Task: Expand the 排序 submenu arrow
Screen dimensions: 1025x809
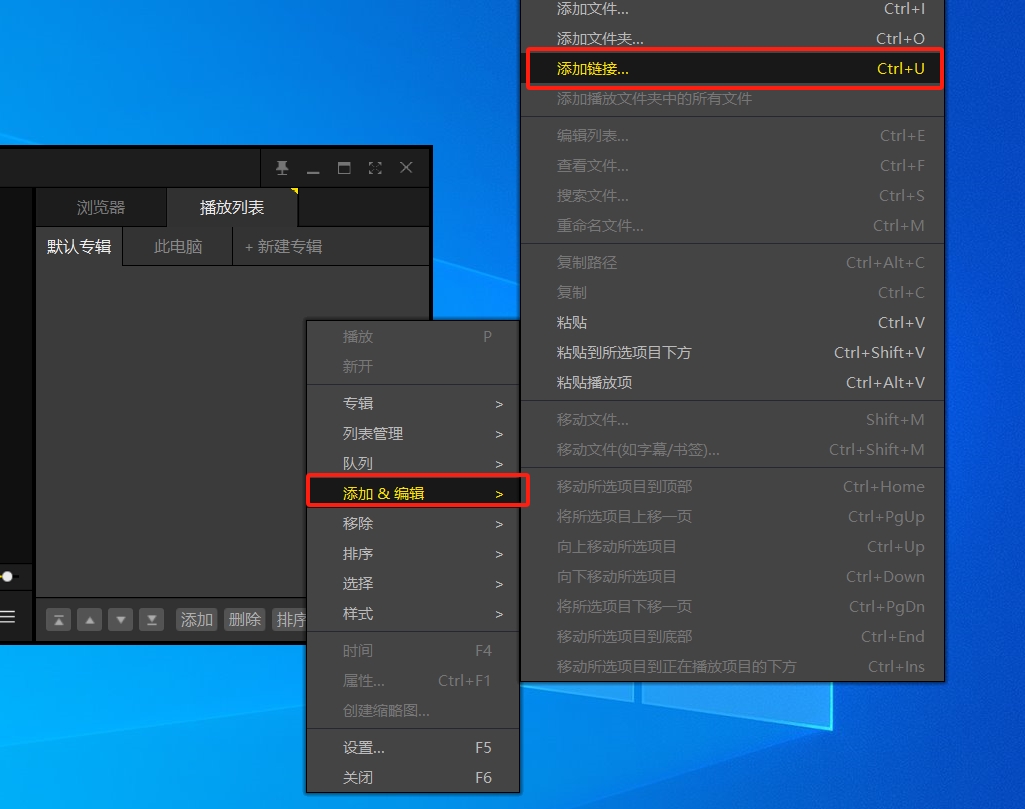Action: pyautogui.click(x=497, y=553)
